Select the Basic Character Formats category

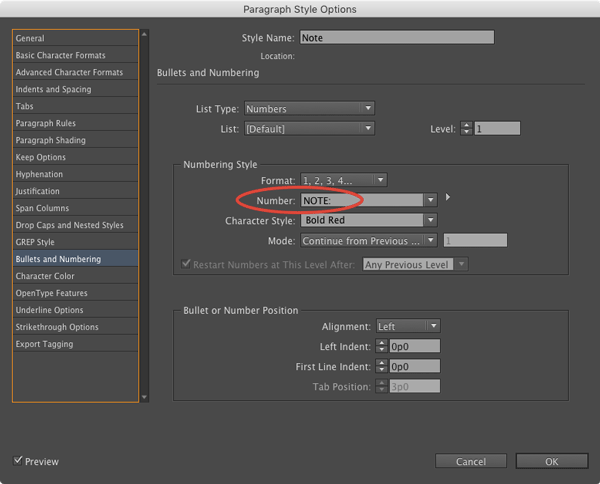pyautogui.click(x=61, y=55)
